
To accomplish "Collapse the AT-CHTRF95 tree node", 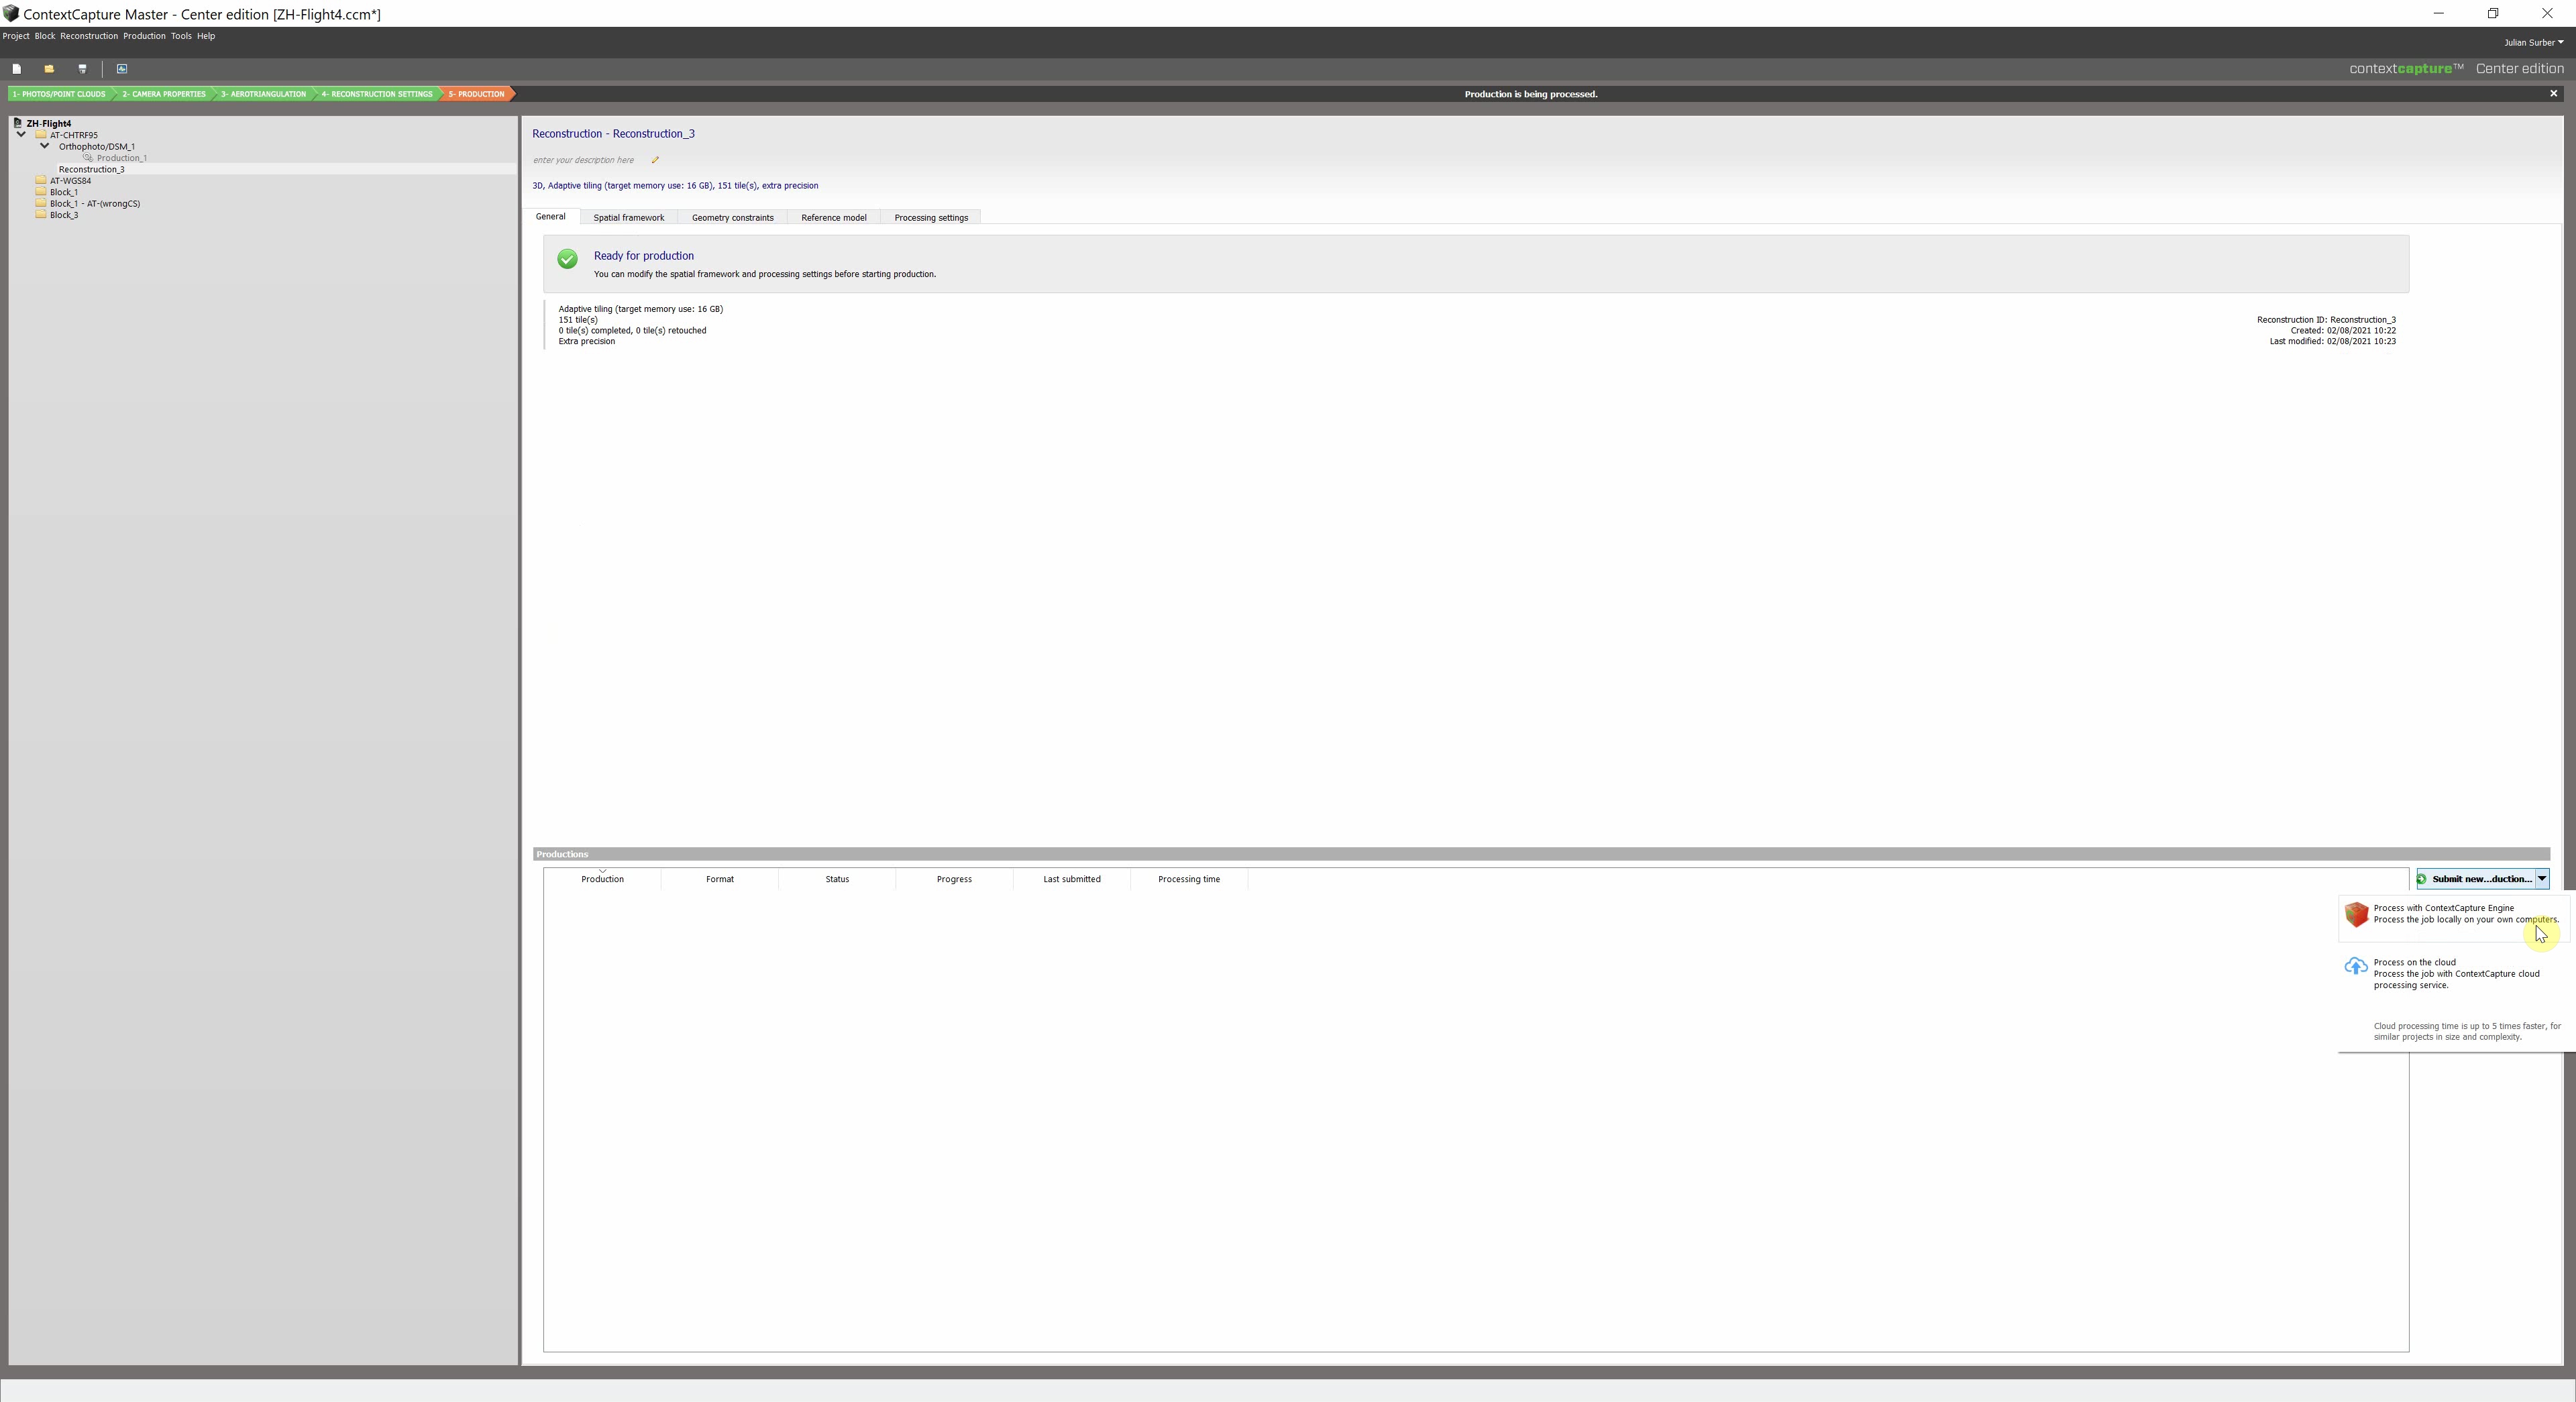I will pos(21,135).
